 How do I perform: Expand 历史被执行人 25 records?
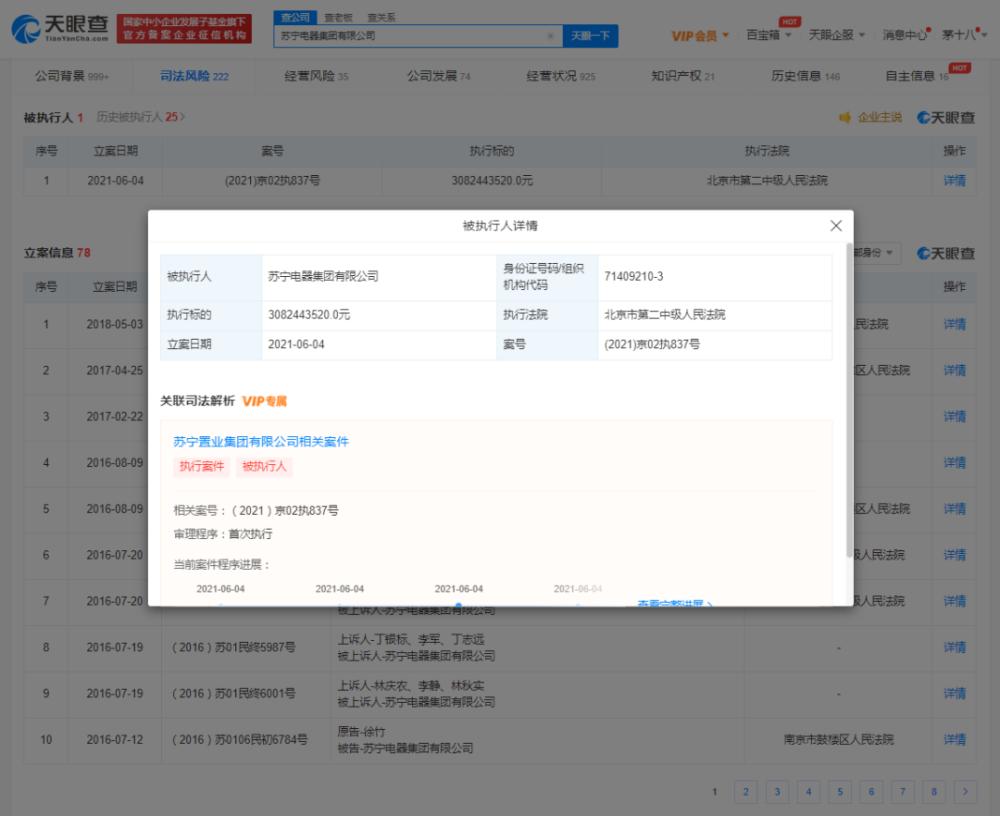tap(141, 117)
